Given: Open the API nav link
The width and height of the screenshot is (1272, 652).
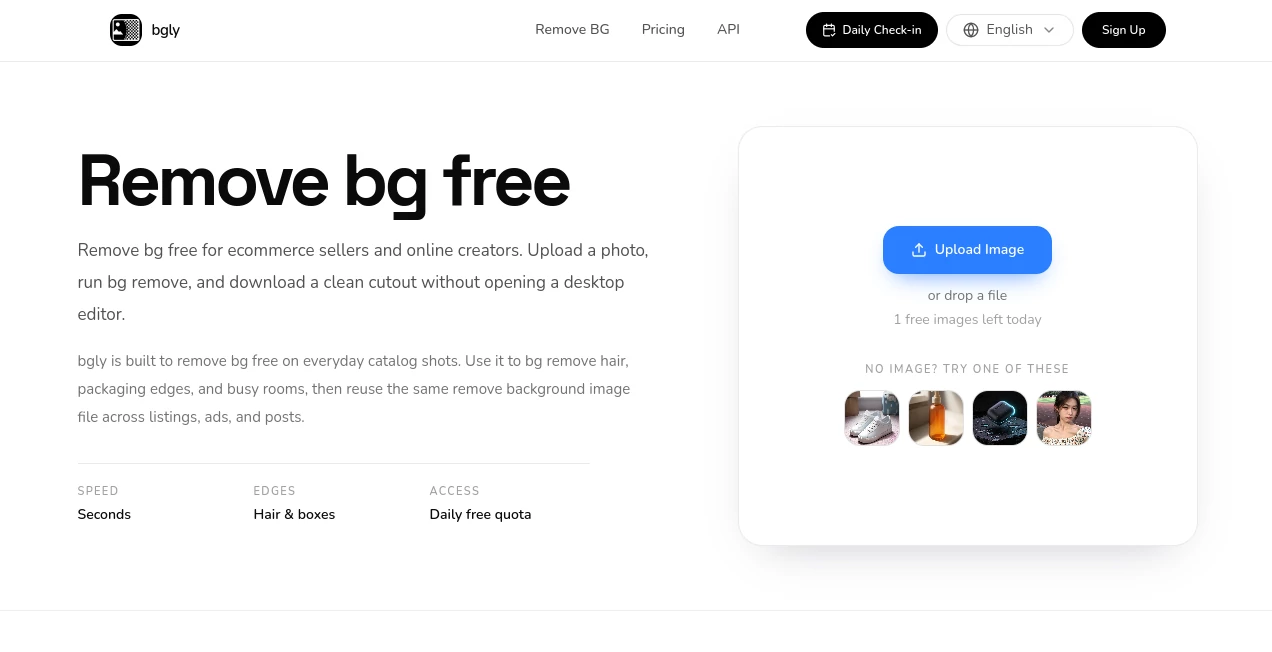Looking at the screenshot, I should 728,30.
